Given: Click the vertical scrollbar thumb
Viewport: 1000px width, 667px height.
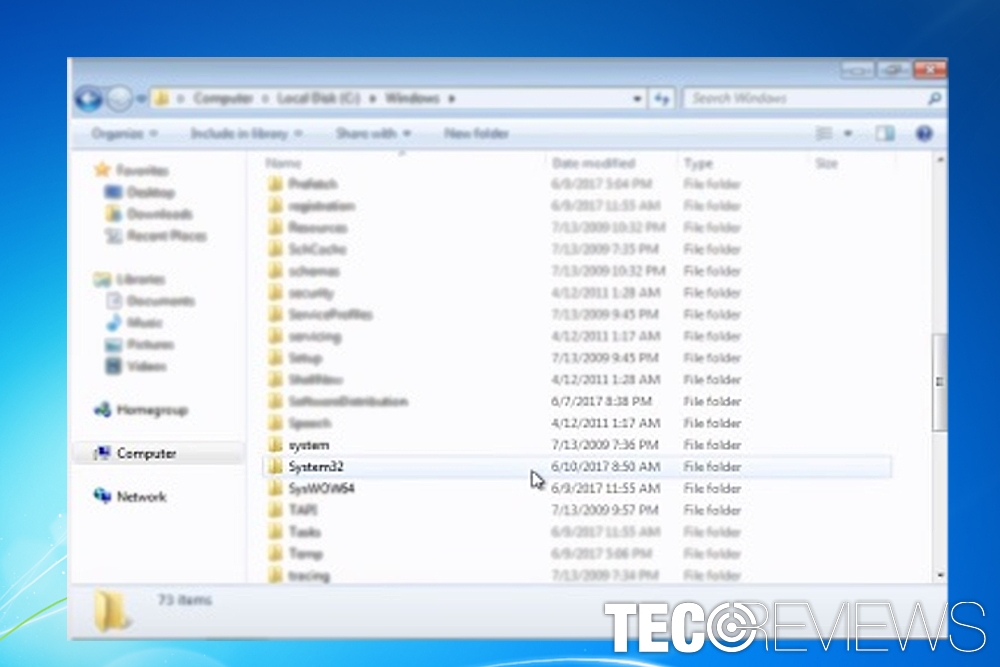Looking at the screenshot, I should [940, 382].
